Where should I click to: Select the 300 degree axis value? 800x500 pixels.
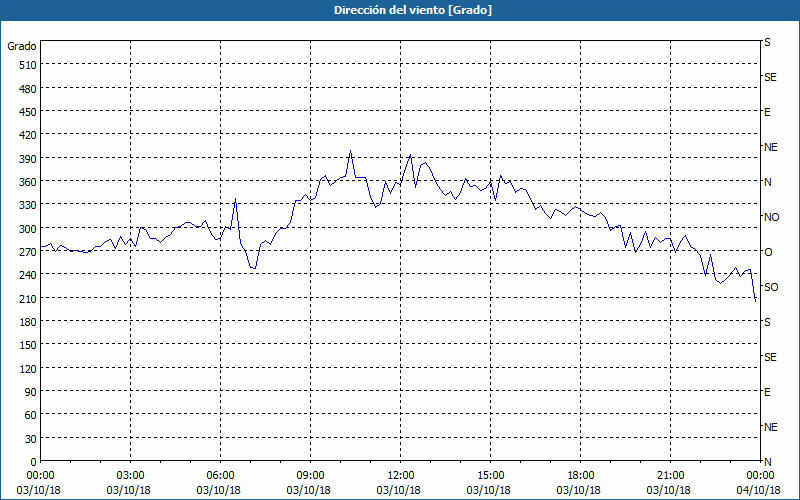pyautogui.click(x=28, y=229)
